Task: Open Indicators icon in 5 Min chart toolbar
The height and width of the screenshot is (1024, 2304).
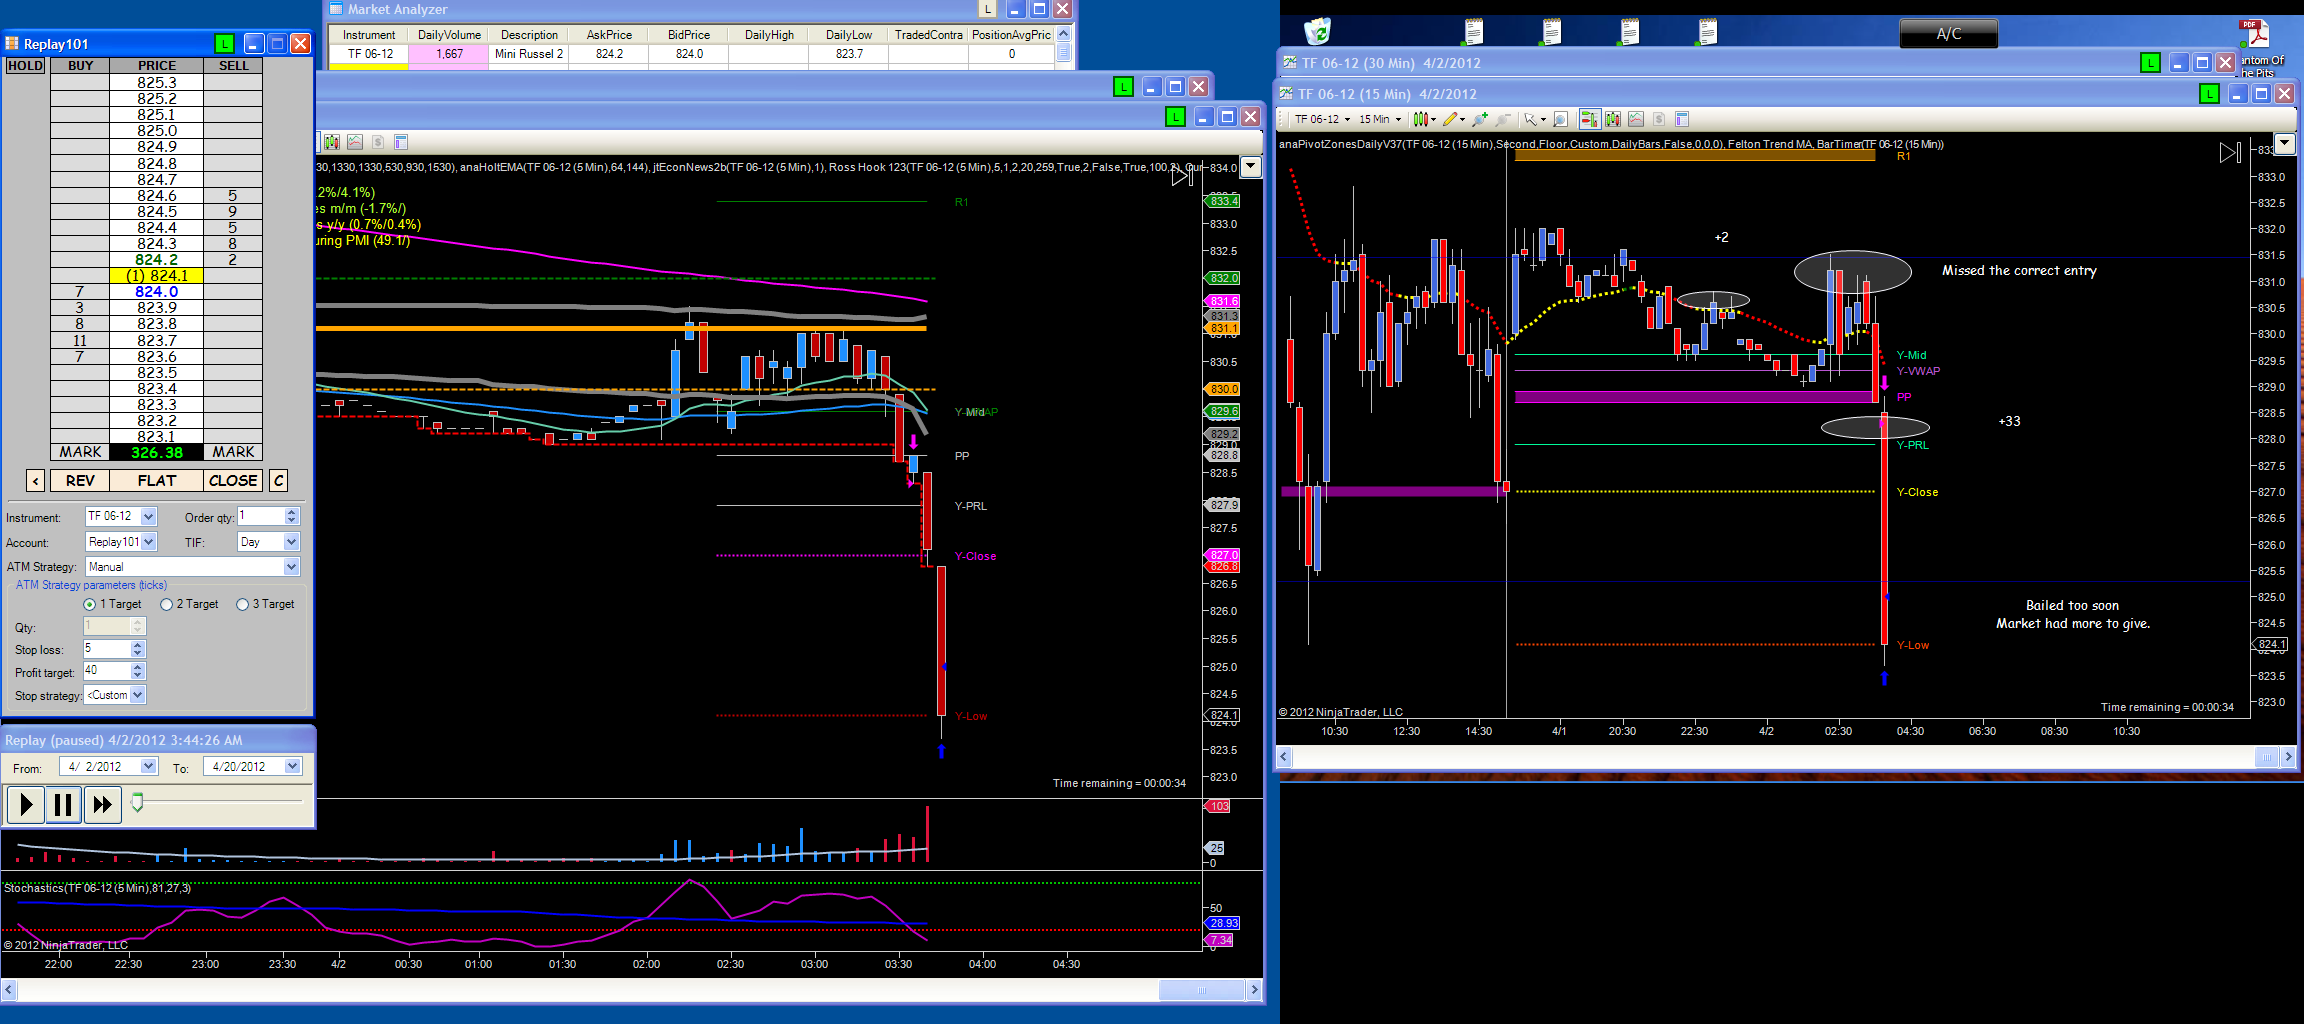Action: (355, 142)
